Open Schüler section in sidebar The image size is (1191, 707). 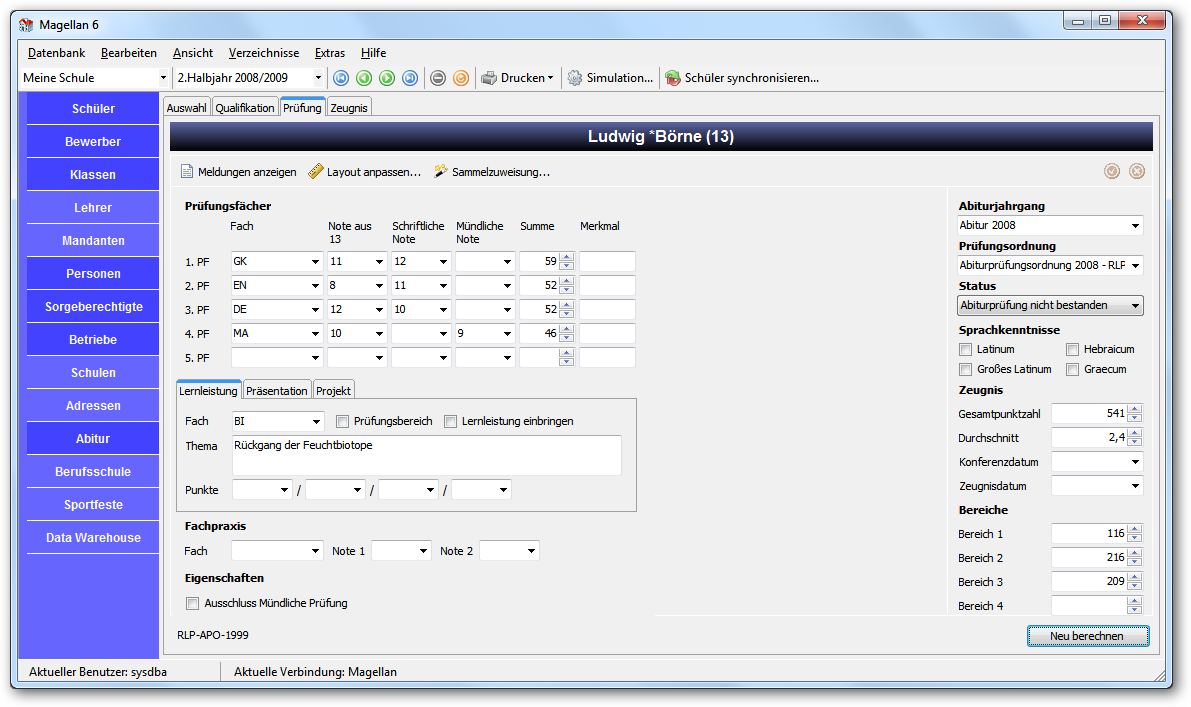(x=93, y=109)
